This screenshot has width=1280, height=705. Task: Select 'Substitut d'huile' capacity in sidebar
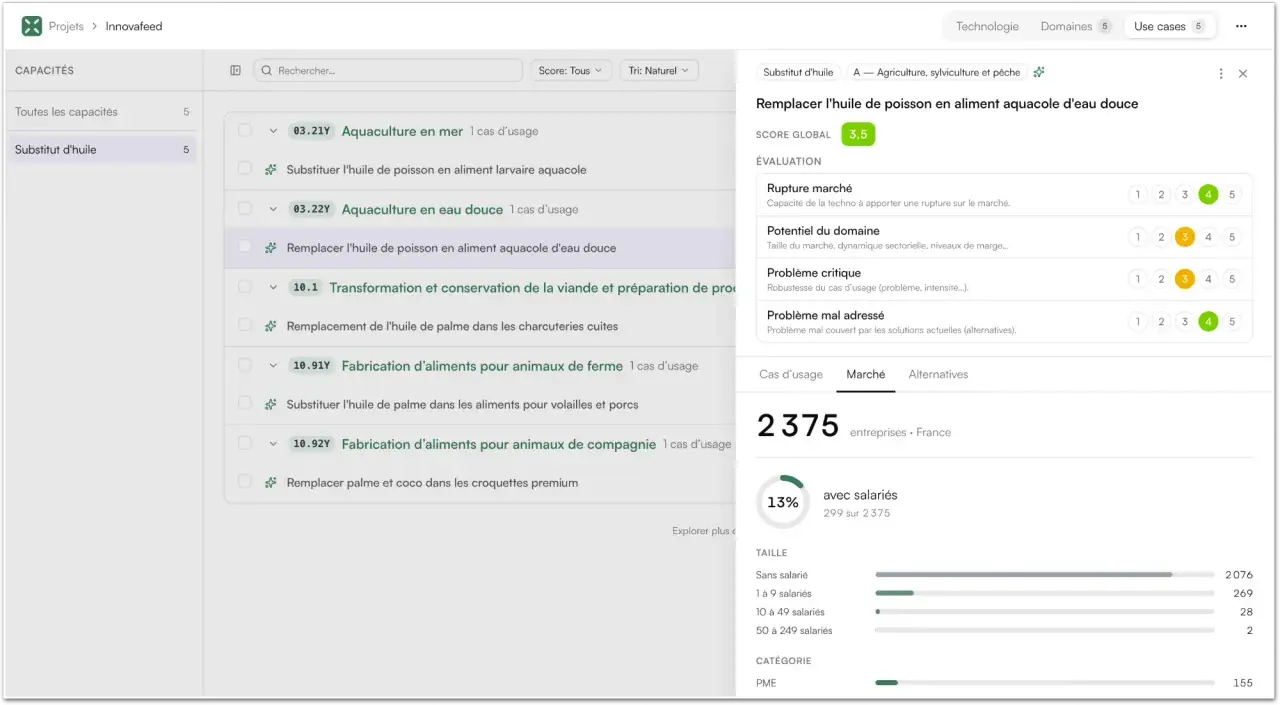102,150
